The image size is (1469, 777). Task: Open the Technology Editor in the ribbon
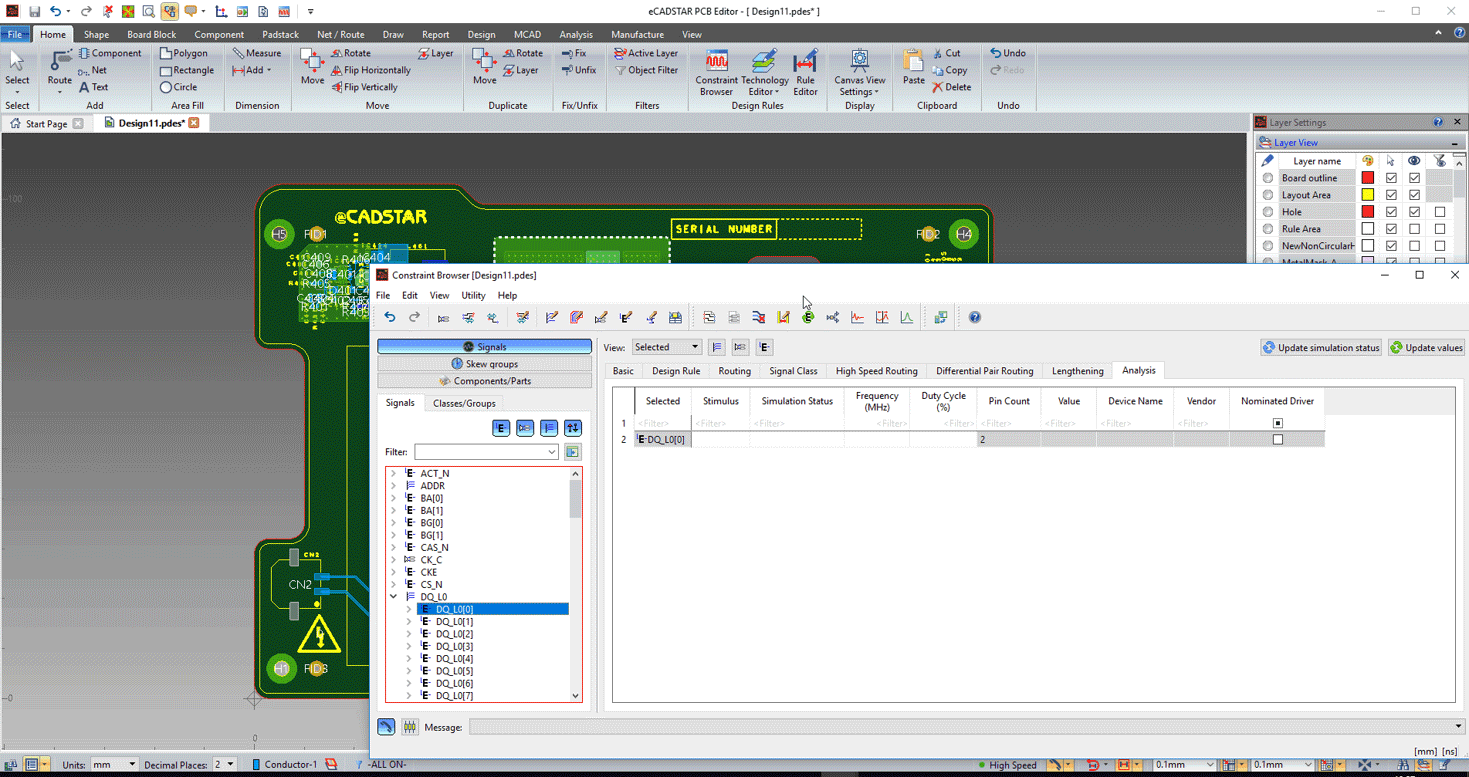coord(763,72)
